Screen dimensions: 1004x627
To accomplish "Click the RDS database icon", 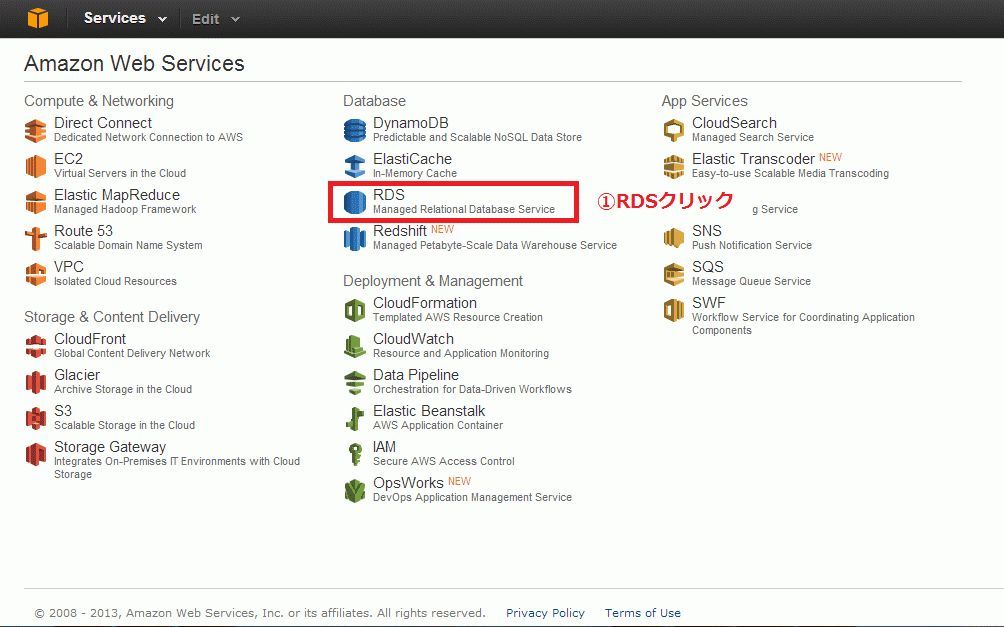I will tap(355, 202).
